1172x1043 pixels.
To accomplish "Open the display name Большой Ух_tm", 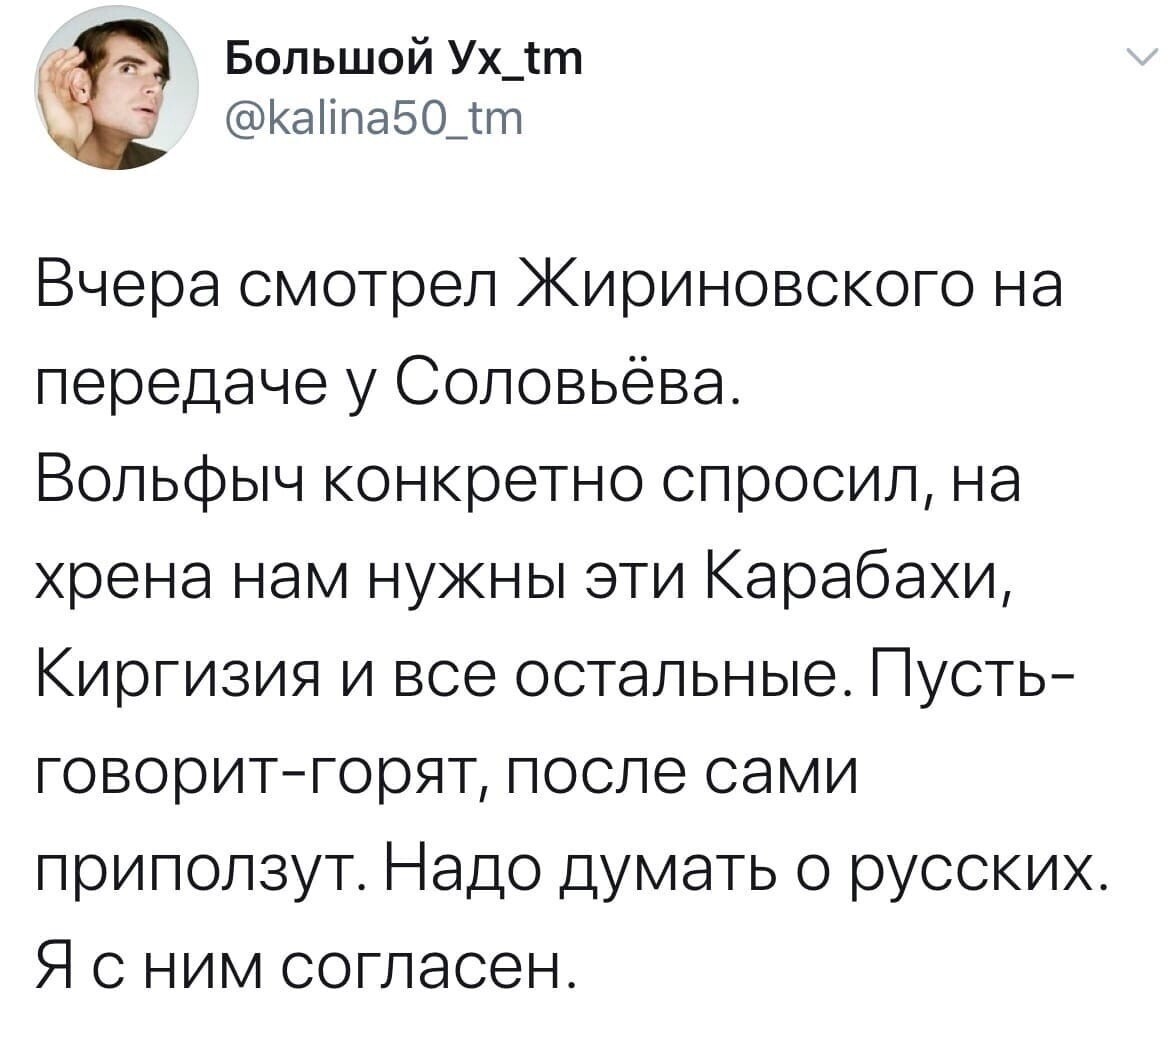I will tap(404, 59).
